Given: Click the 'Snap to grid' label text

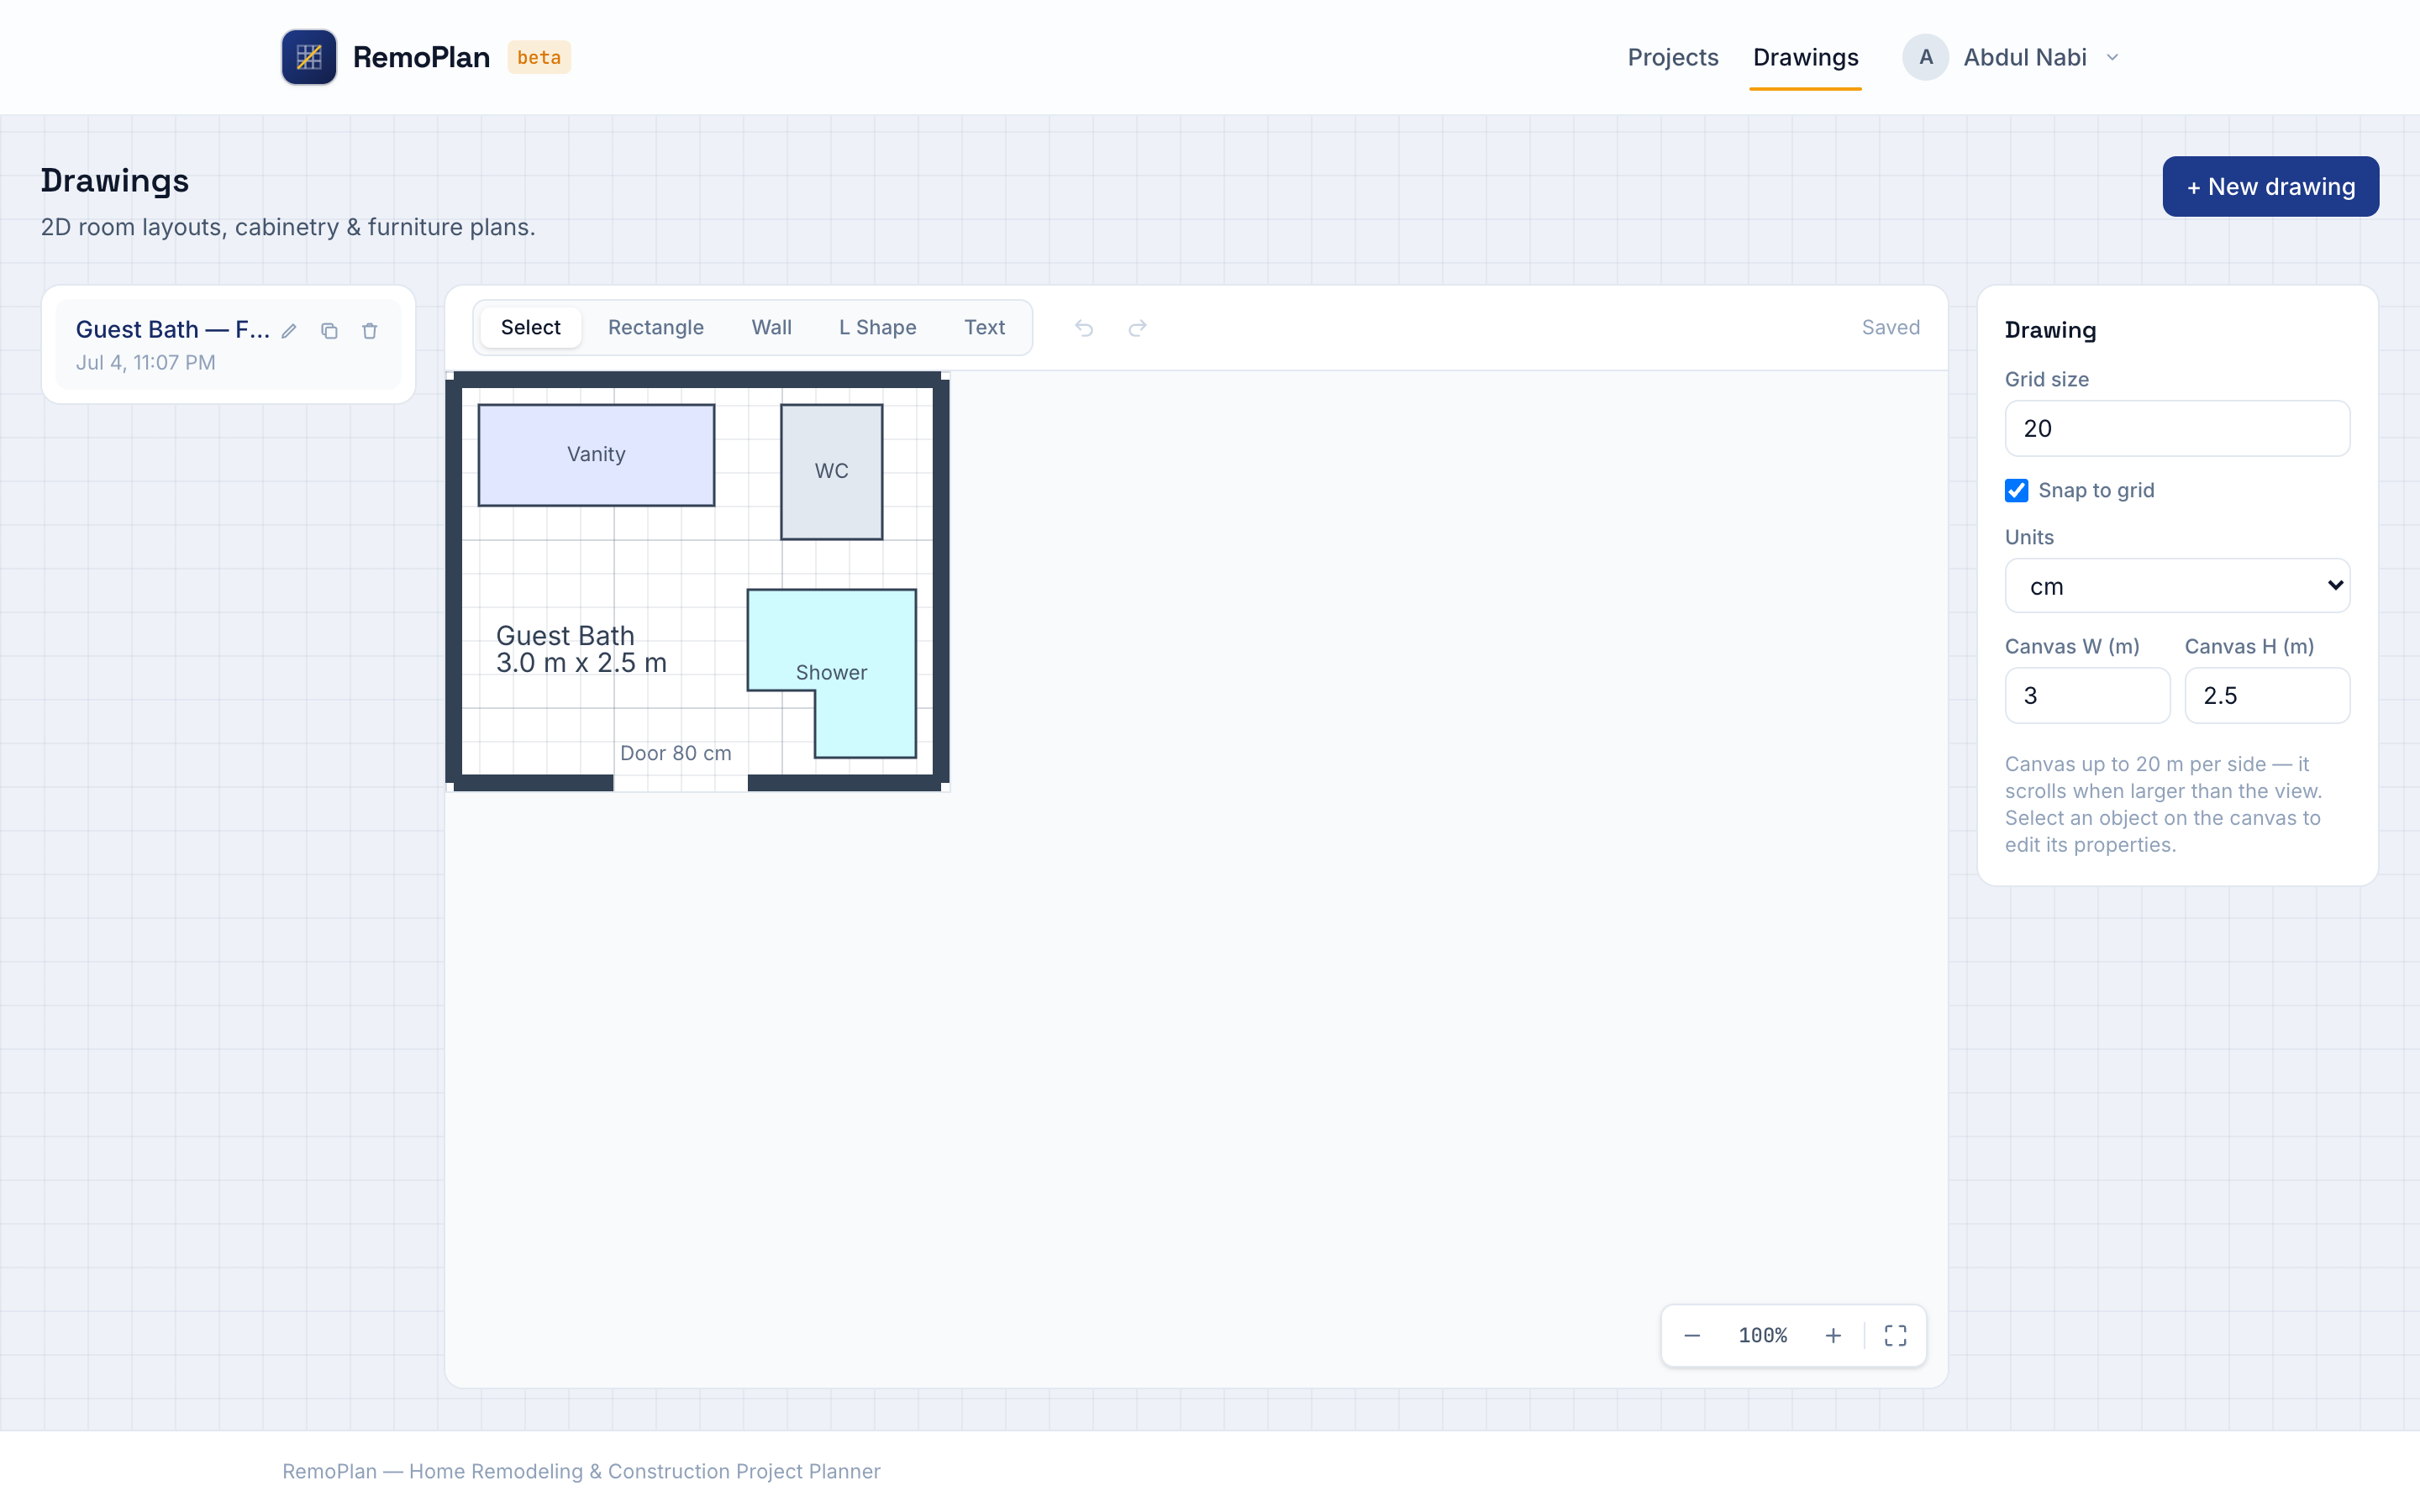Looking at the screenshot, I should click(2096, 490).
